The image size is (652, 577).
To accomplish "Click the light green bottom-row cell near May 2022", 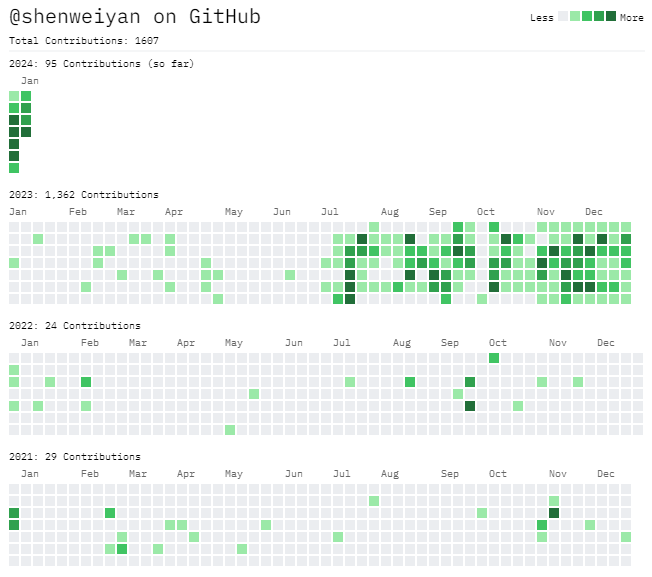I will tap(230, 430).
